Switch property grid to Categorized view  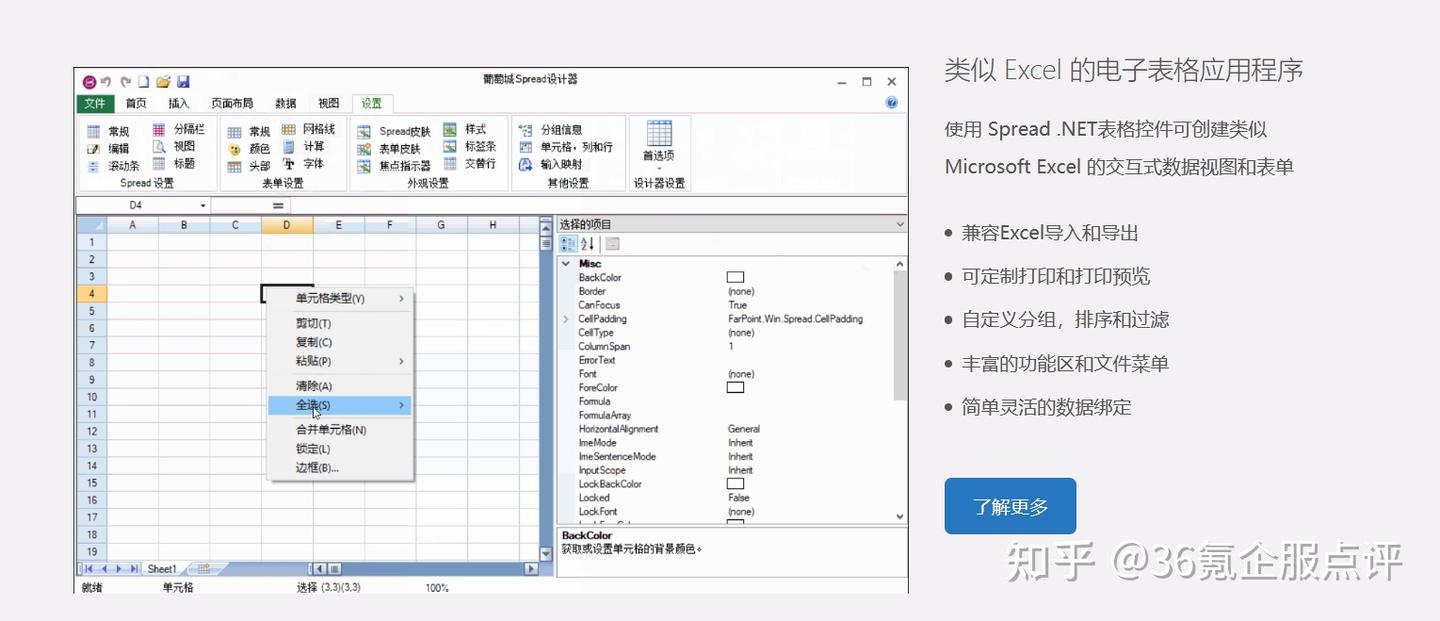pos(568,243)
